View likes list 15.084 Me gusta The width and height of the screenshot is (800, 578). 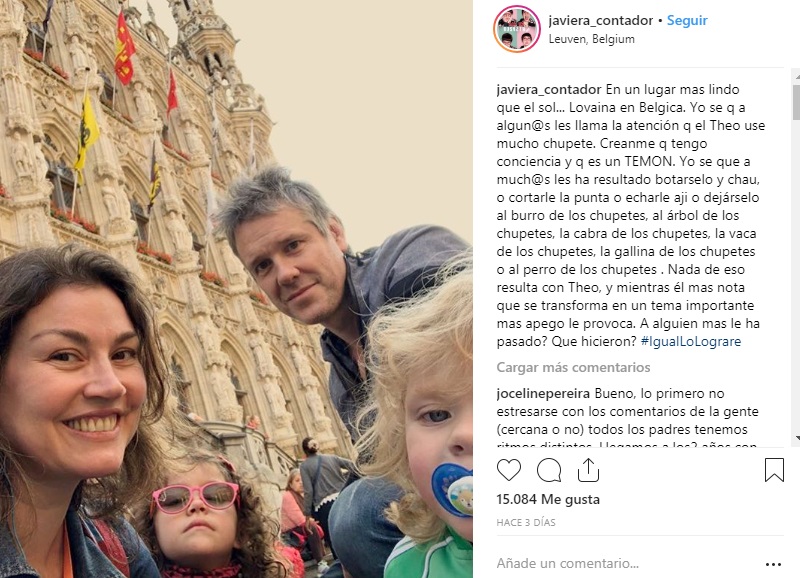point(548,499)
